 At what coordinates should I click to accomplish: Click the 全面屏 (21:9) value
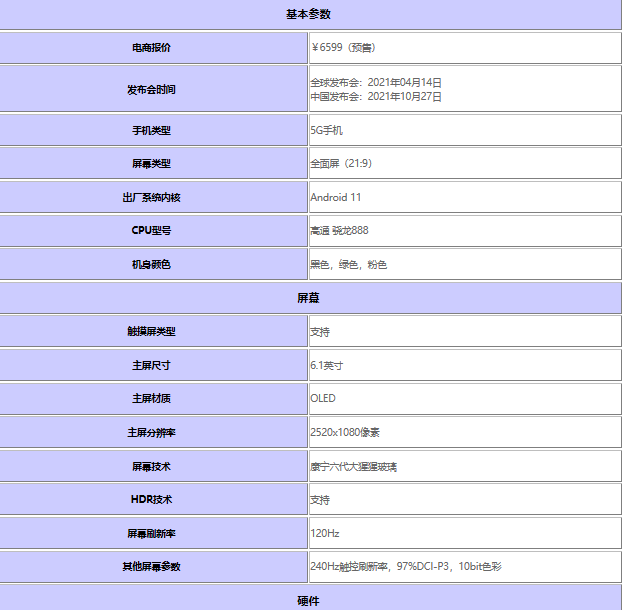(x=341, y=163)
